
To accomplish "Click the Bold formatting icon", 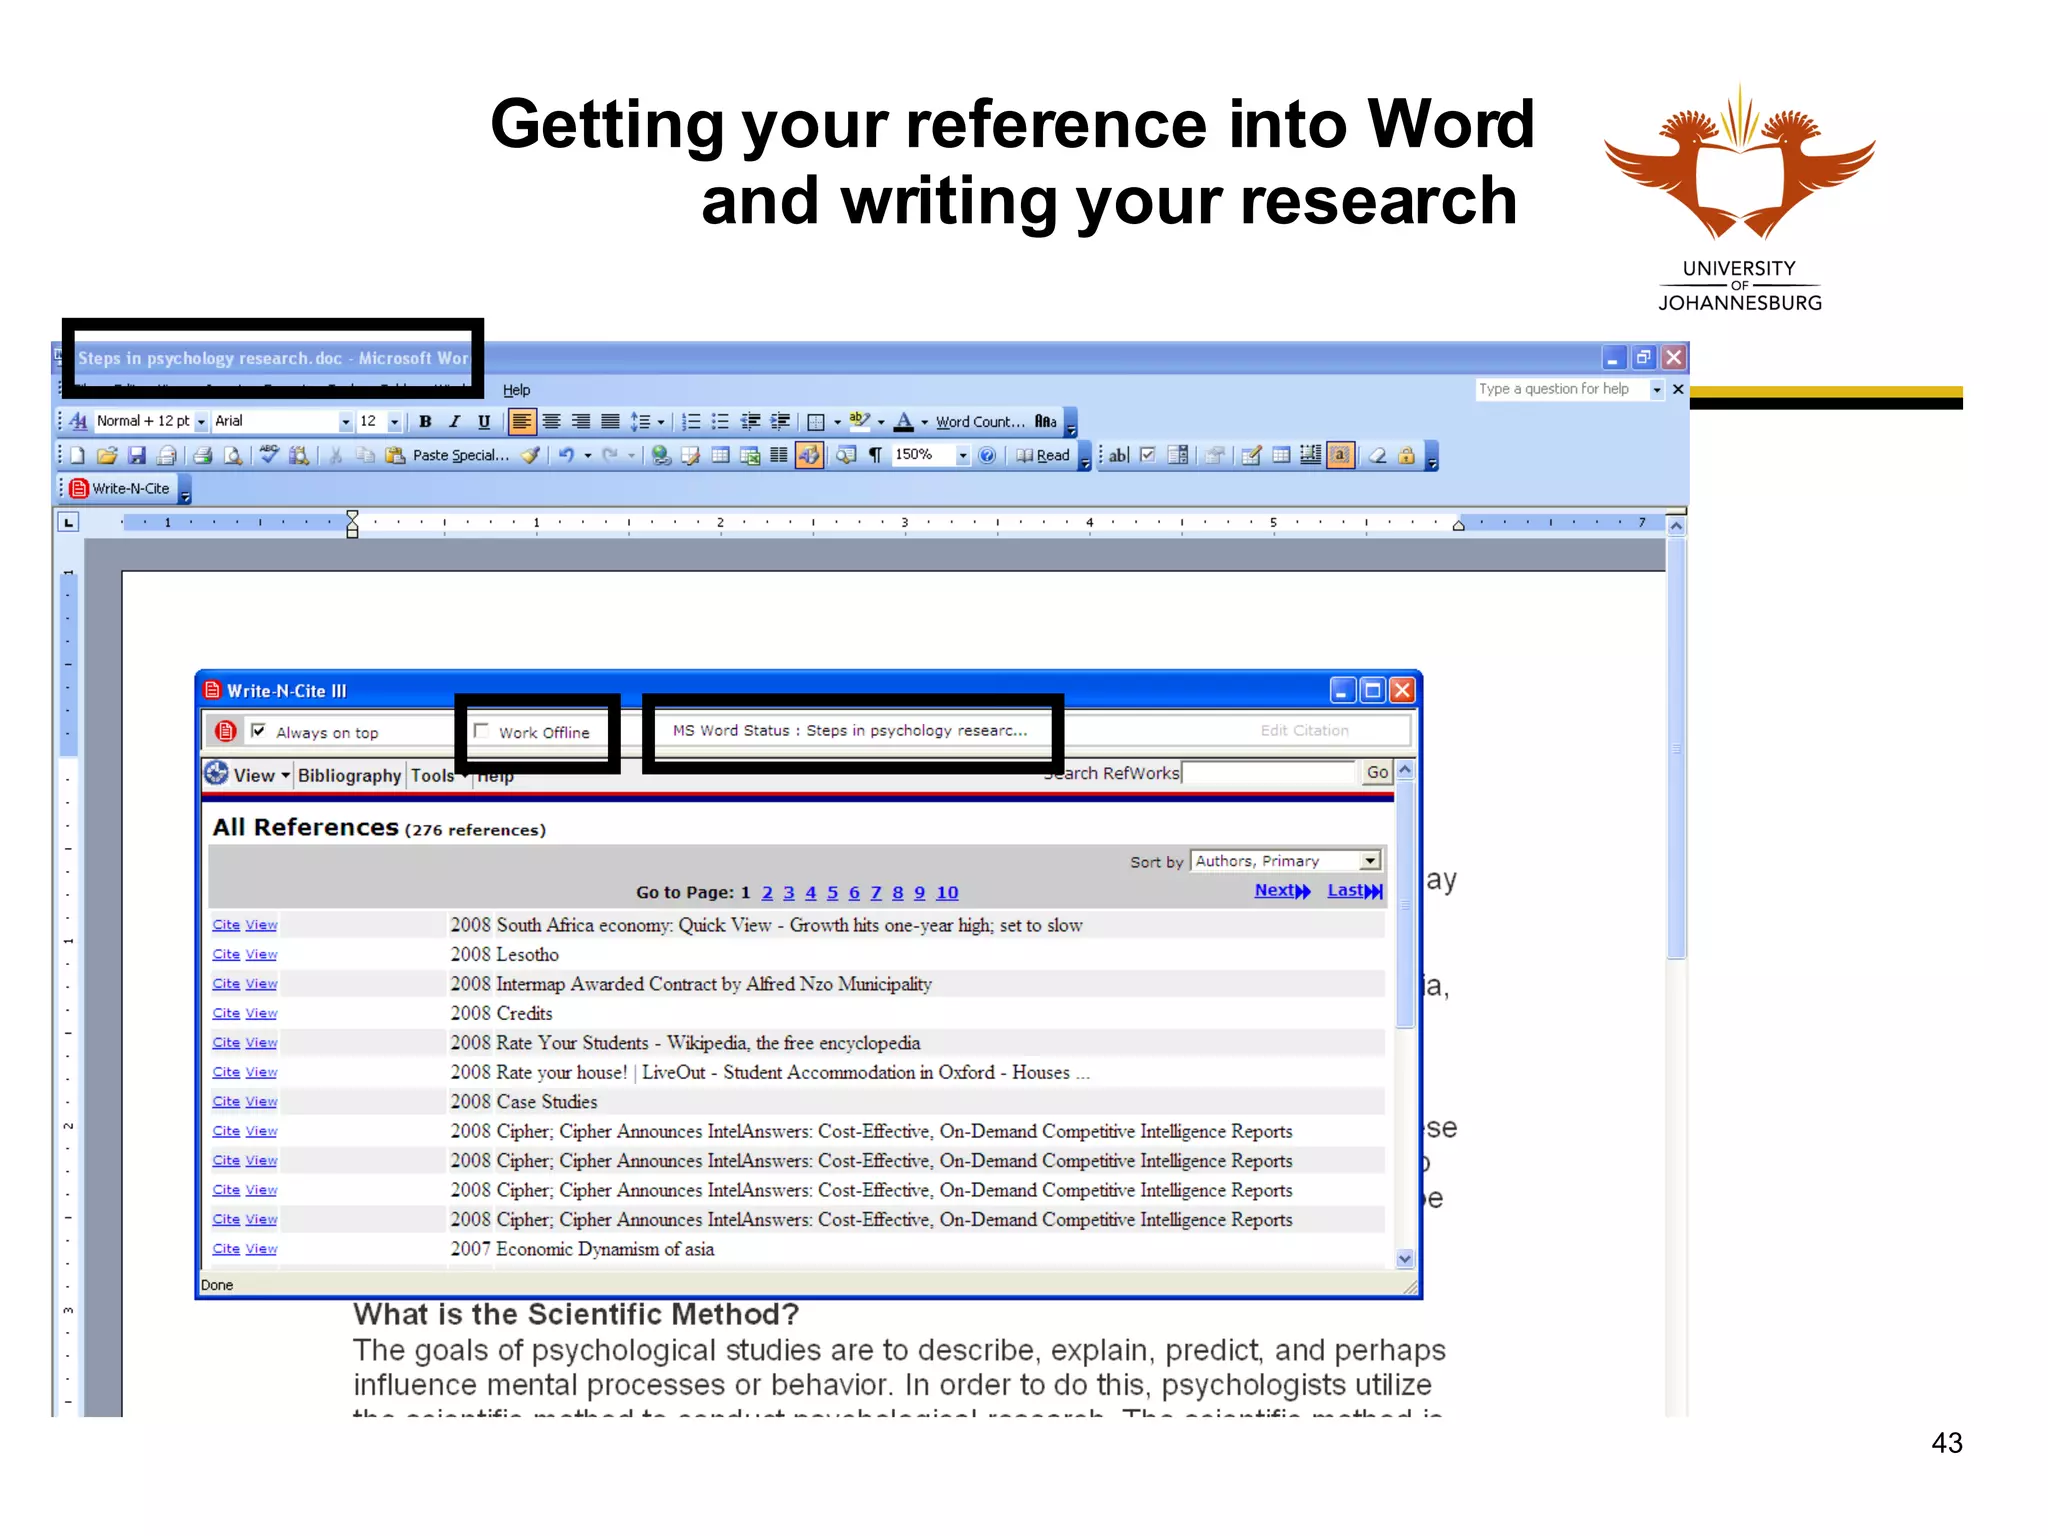I will (425, 422).
